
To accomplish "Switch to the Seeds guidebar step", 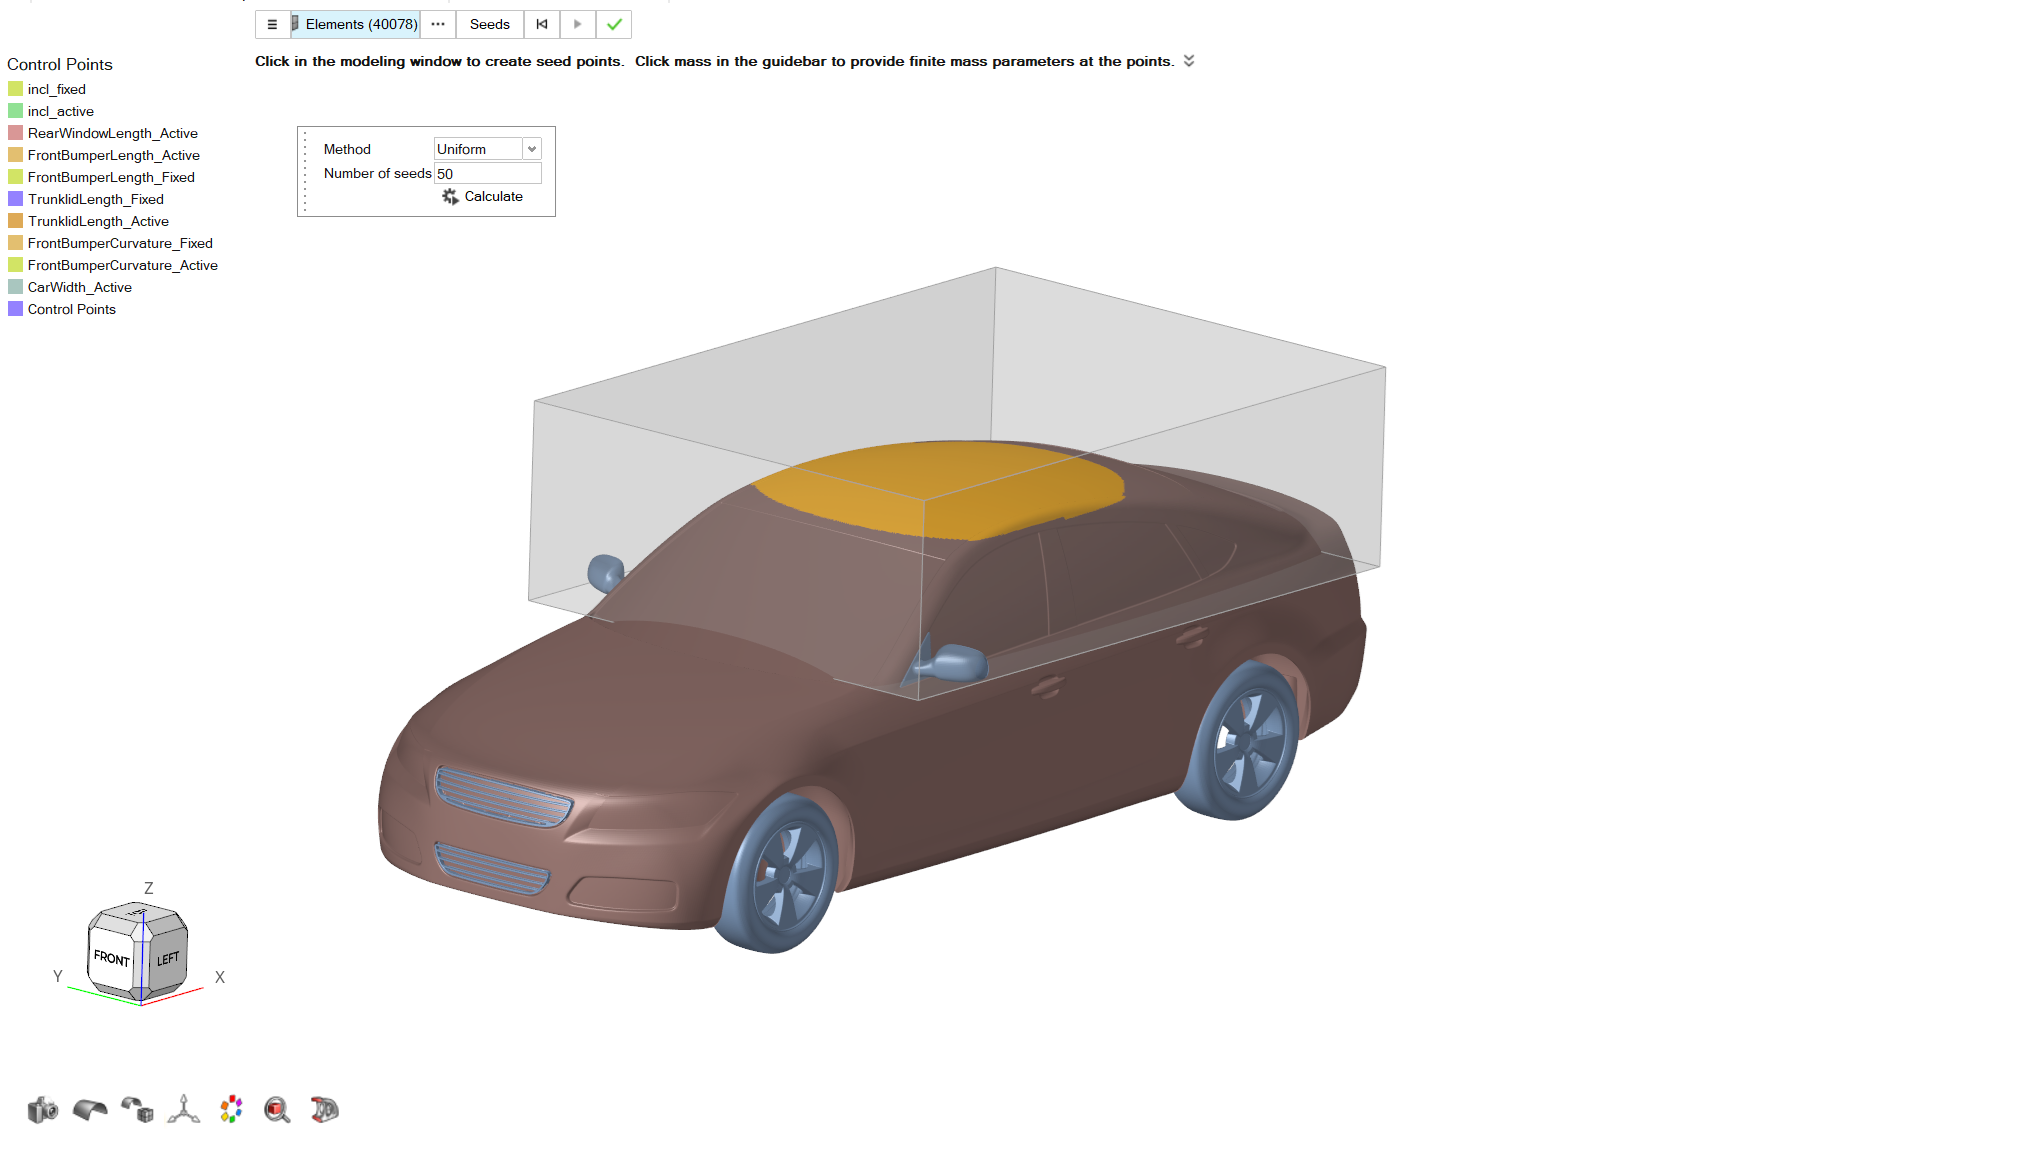I will [x=489, y=24].
